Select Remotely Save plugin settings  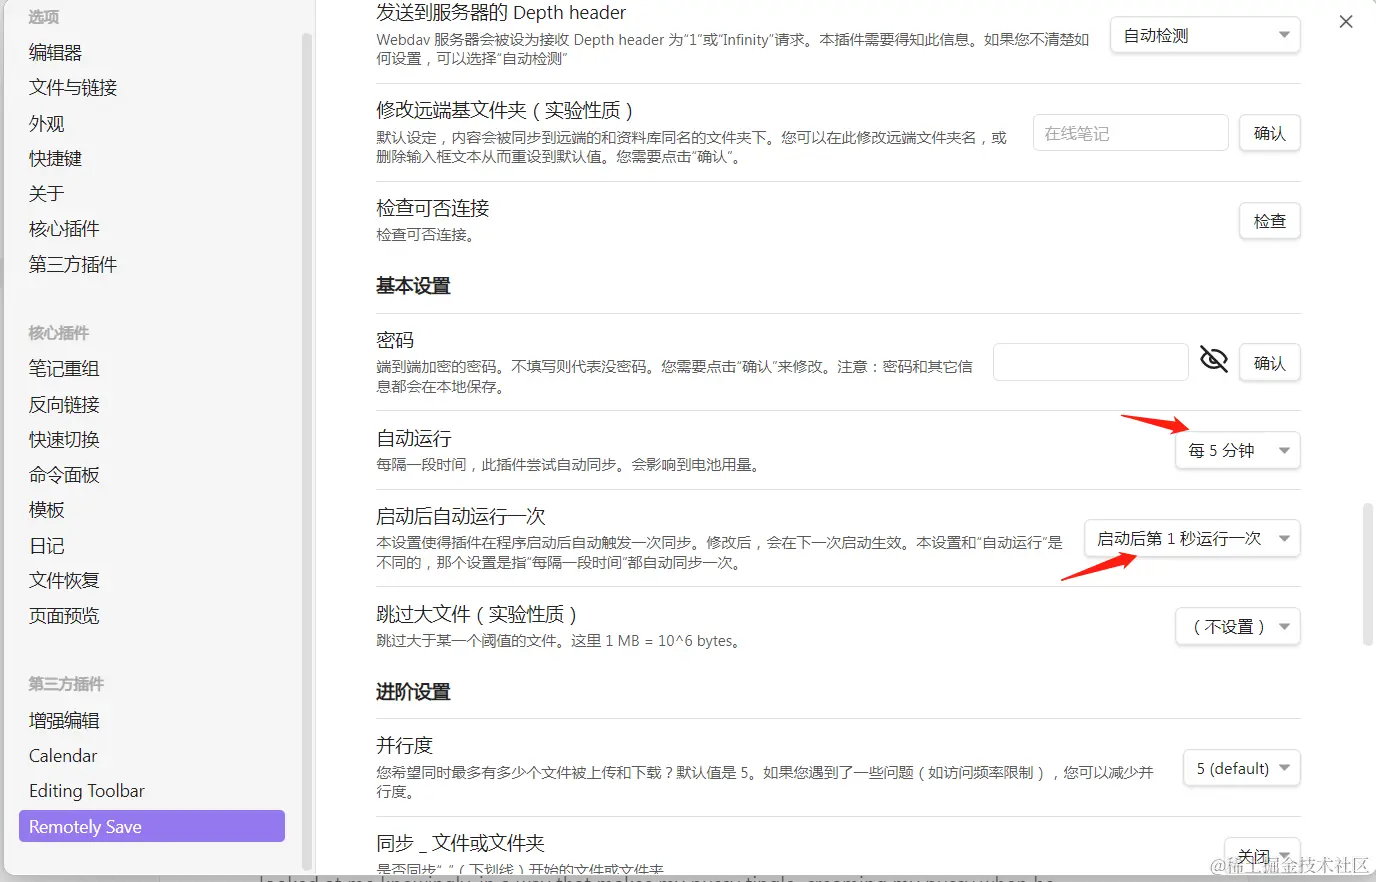click(152, 826)
